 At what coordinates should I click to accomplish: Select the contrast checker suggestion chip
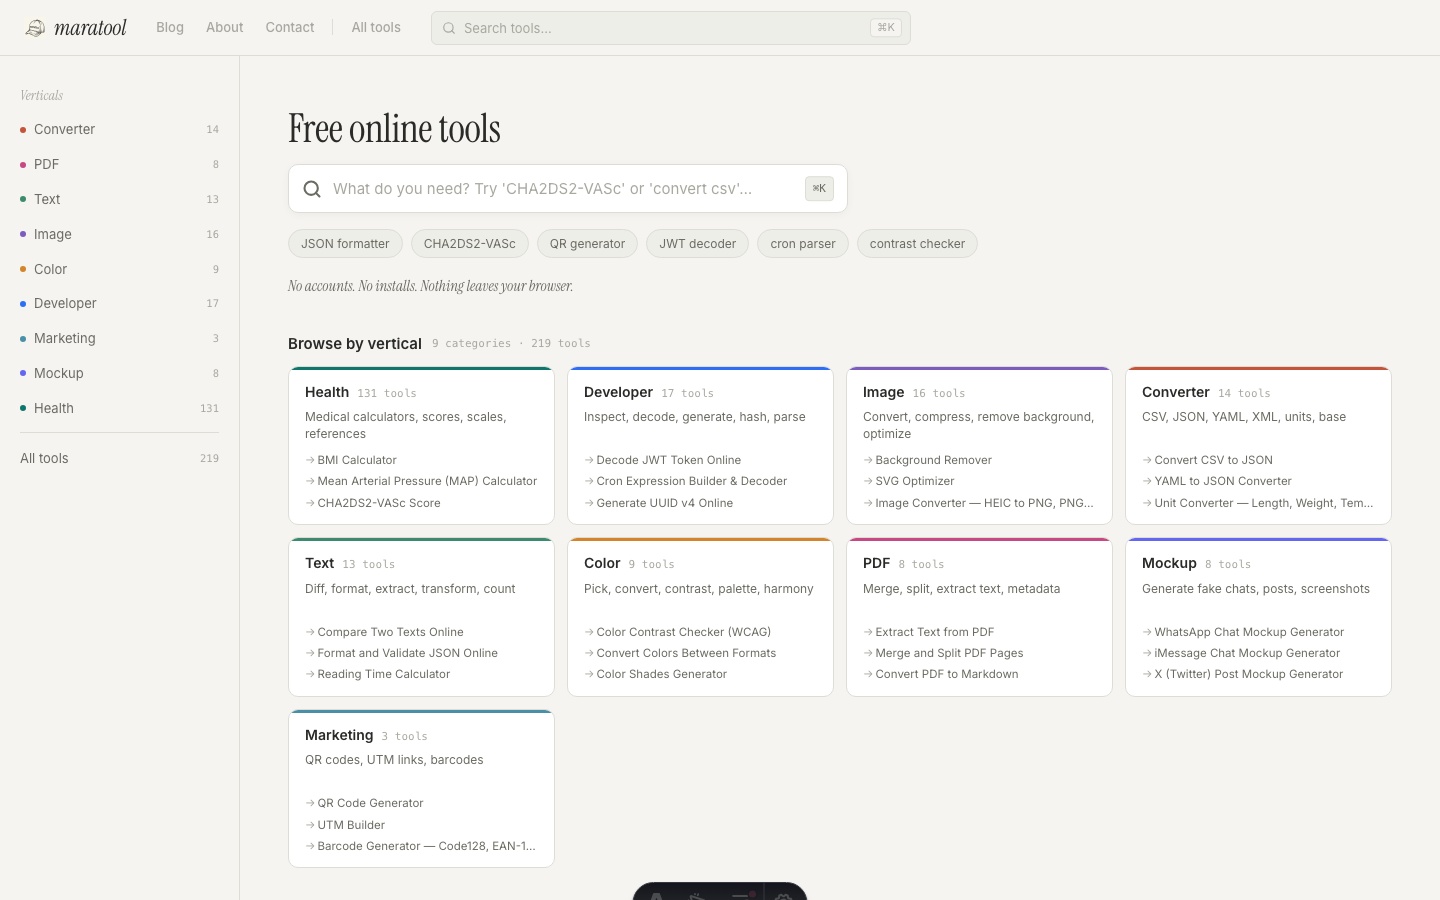pos(917,244)
